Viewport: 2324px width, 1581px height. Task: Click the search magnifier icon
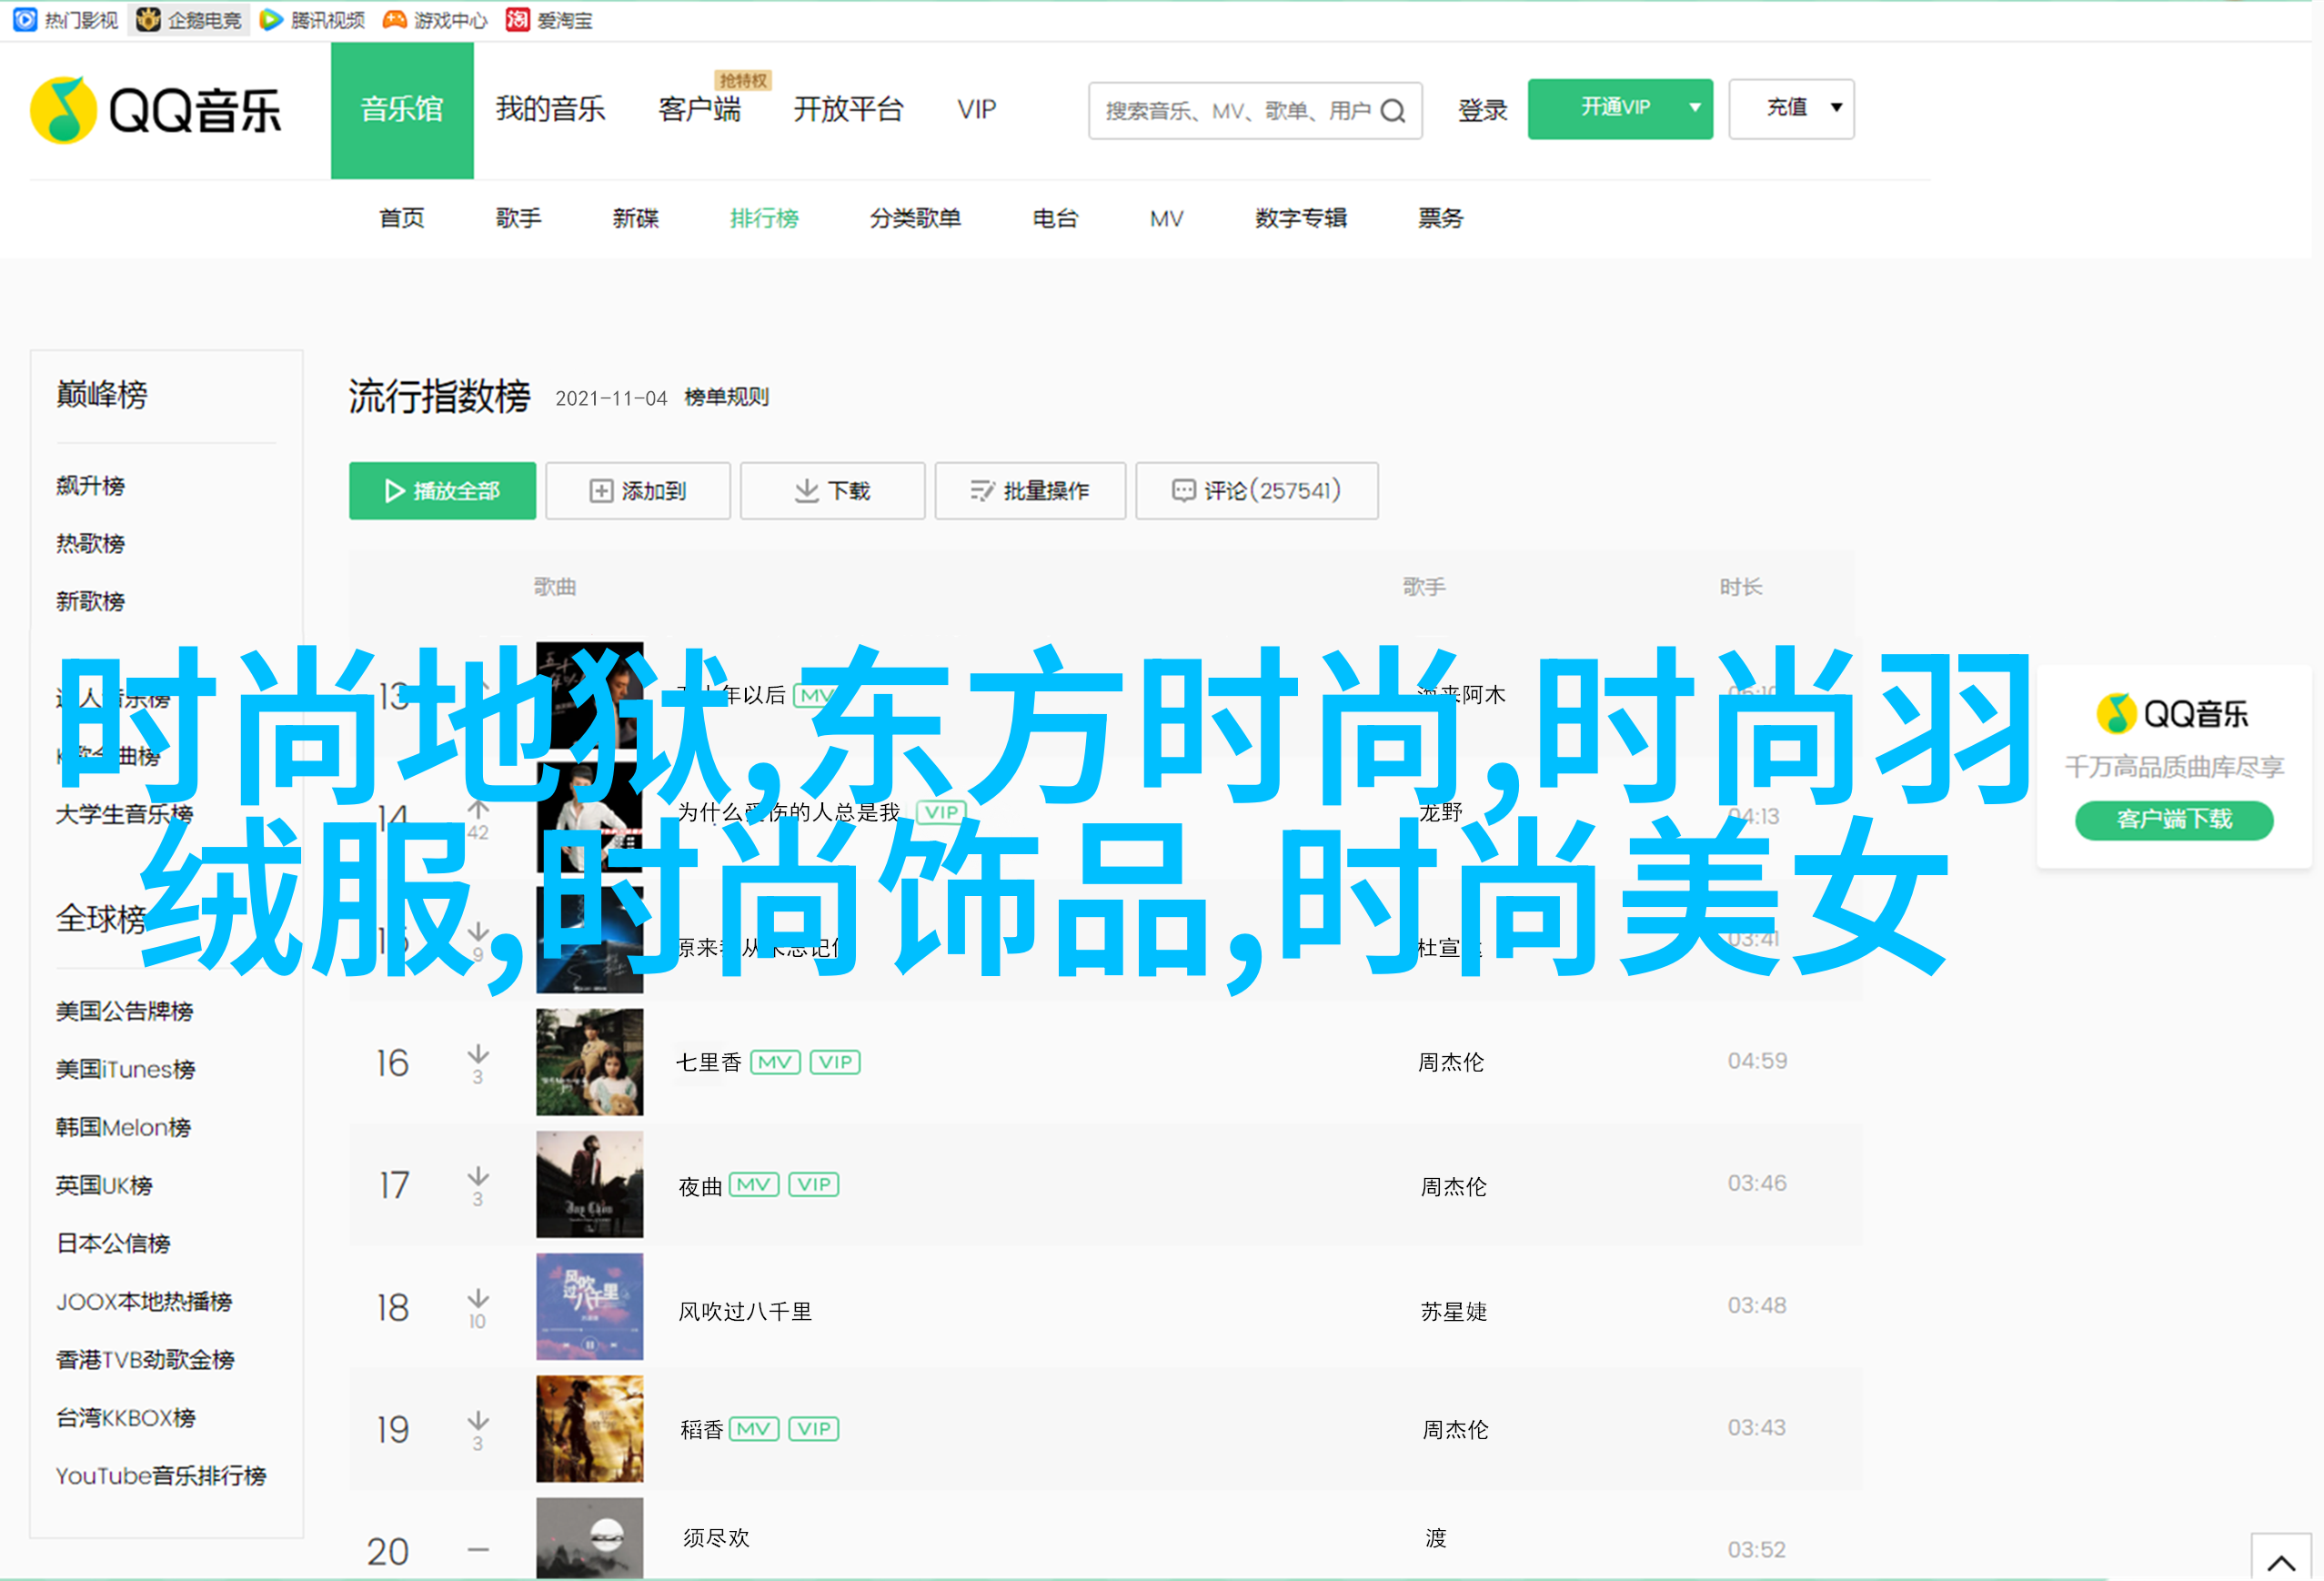pos(1393,111)
